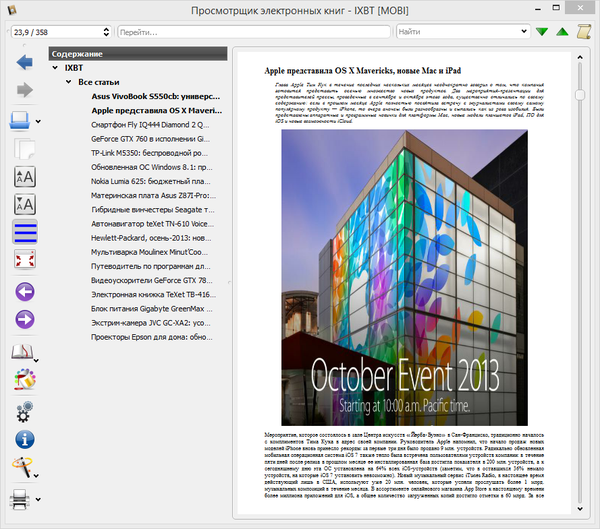Viewport: 600px width, 529px height.
Task: Open dropdown arrow beside print icon
Action: 38,500
